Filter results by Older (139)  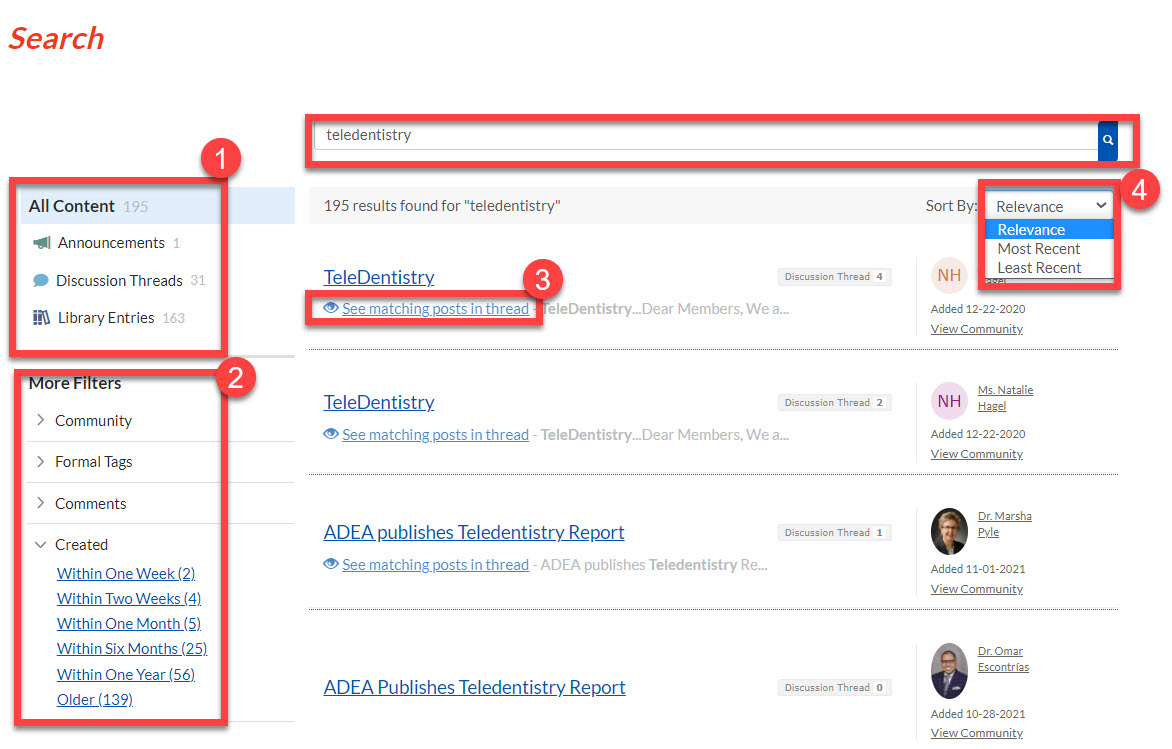(95, 700)
